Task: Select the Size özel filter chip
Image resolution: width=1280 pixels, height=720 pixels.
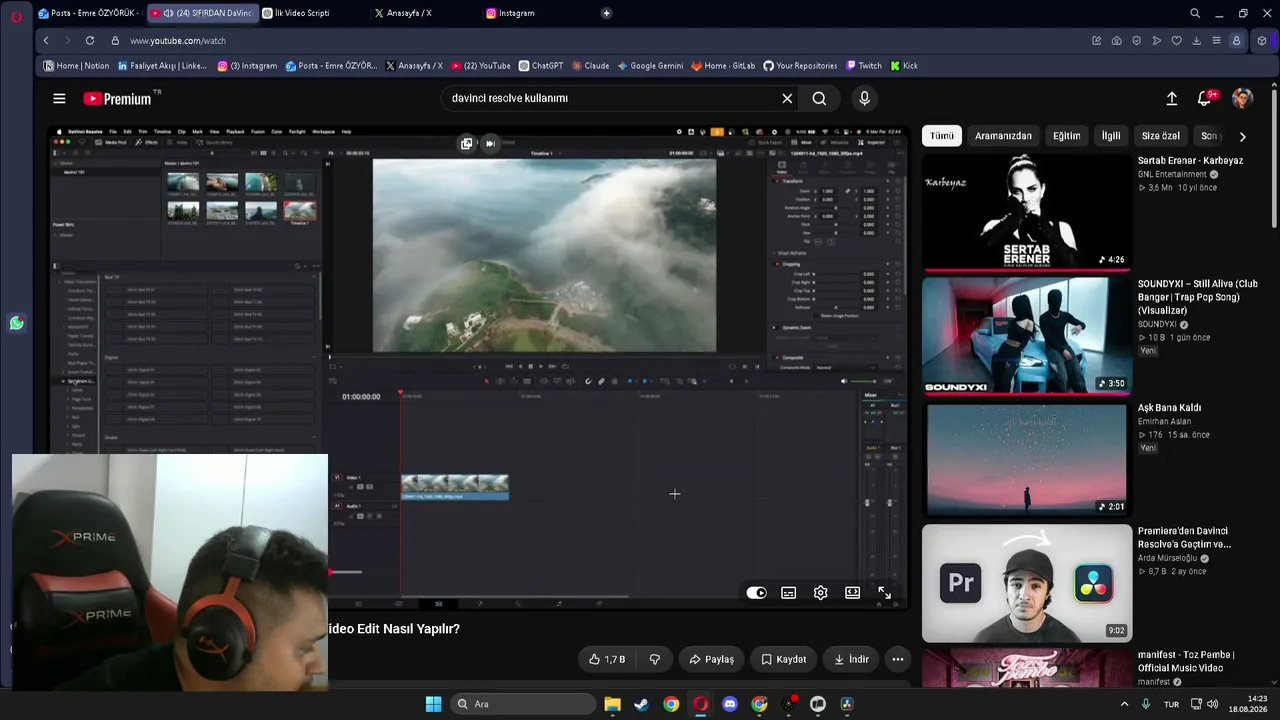Action: coord(1161,136)
